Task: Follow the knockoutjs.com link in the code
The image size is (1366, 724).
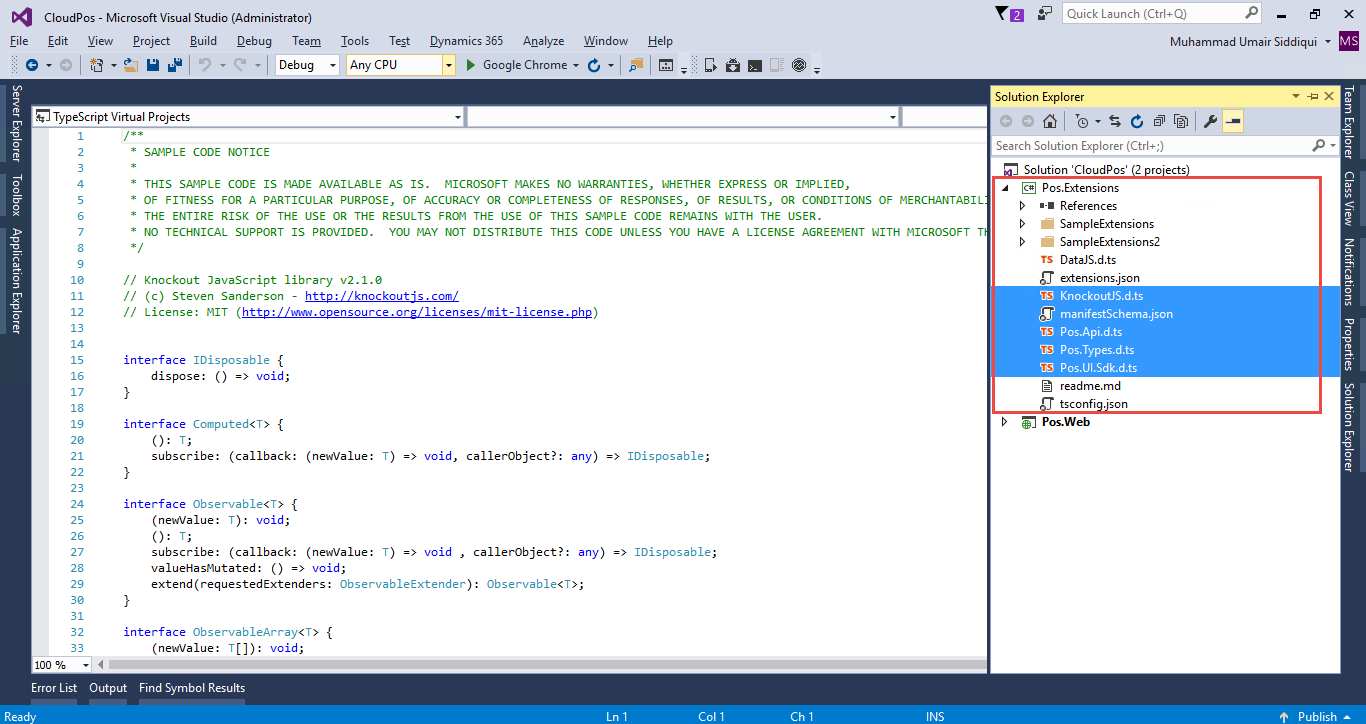Action: click(x=381, y=295)
